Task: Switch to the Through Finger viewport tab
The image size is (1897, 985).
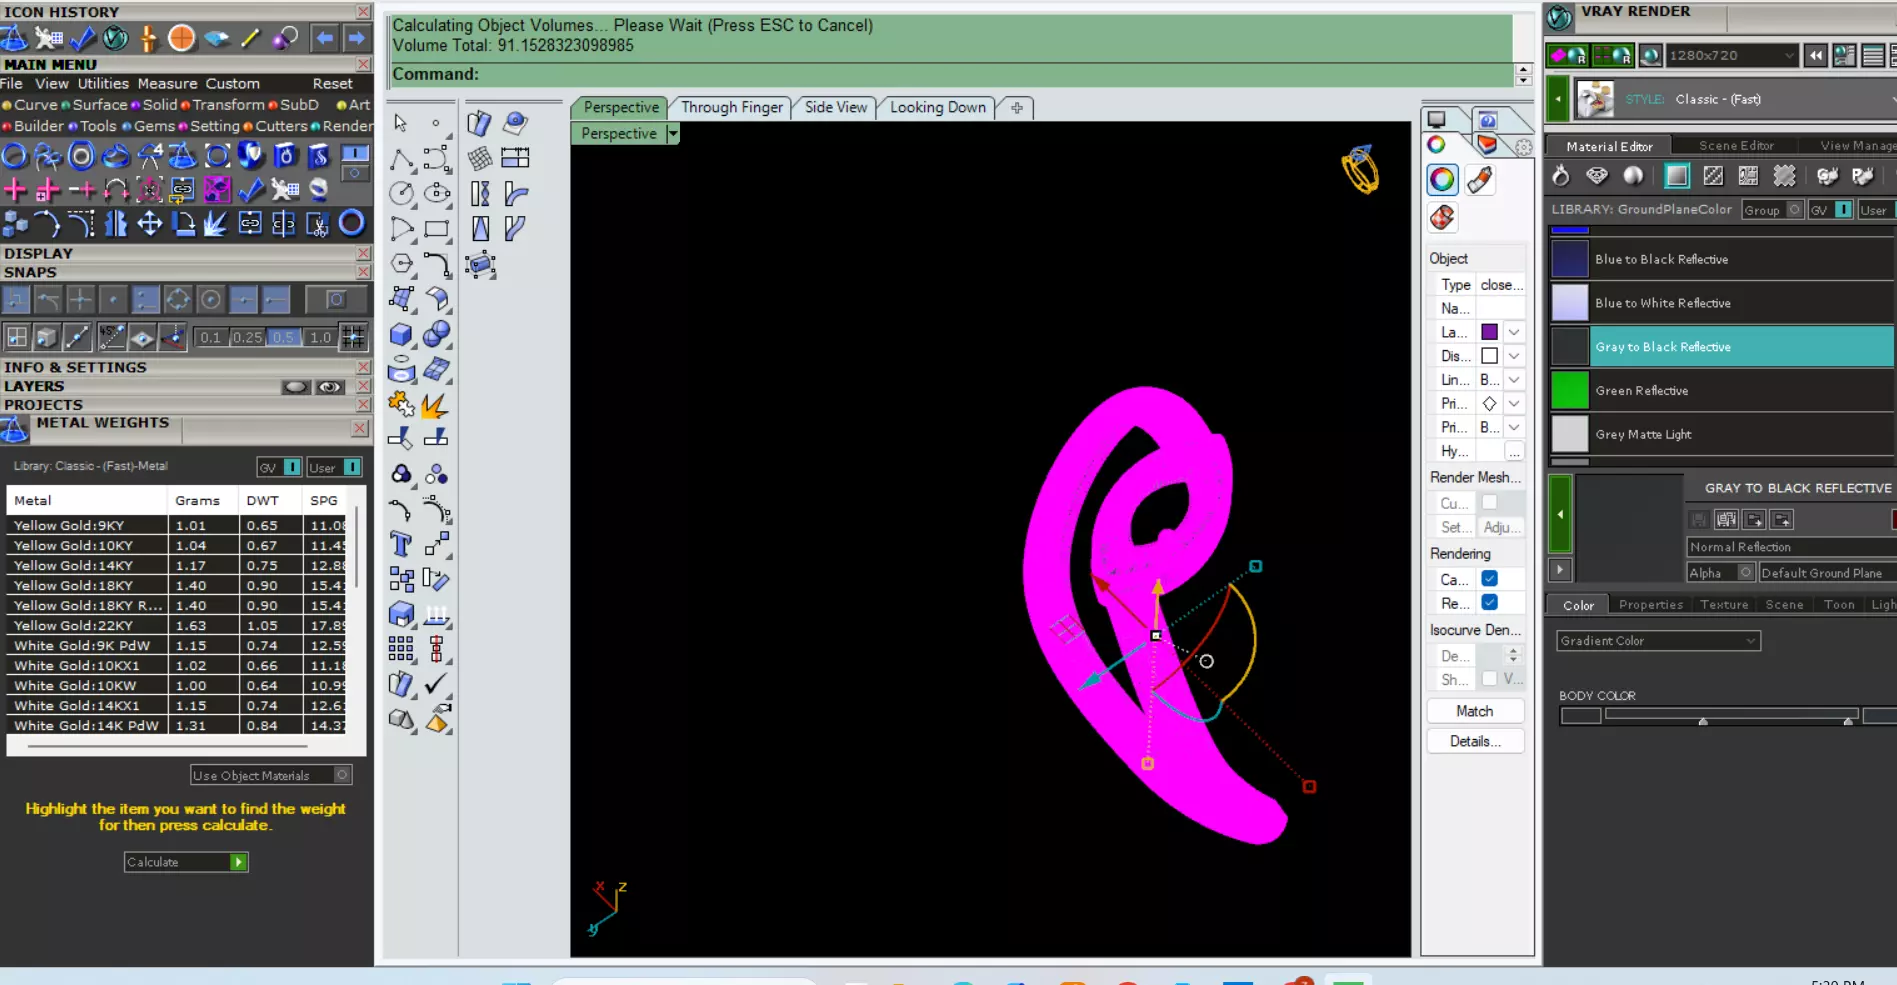Action: pyautogui.click(x=732, y=107)
